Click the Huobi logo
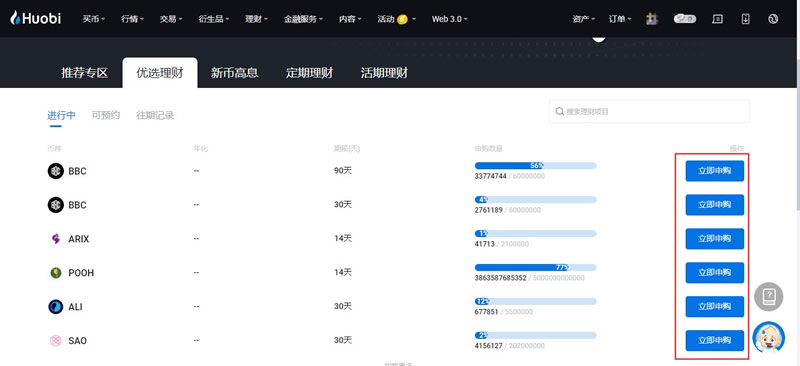The width and height of the screenshot is (800, 366). point(36,18)
